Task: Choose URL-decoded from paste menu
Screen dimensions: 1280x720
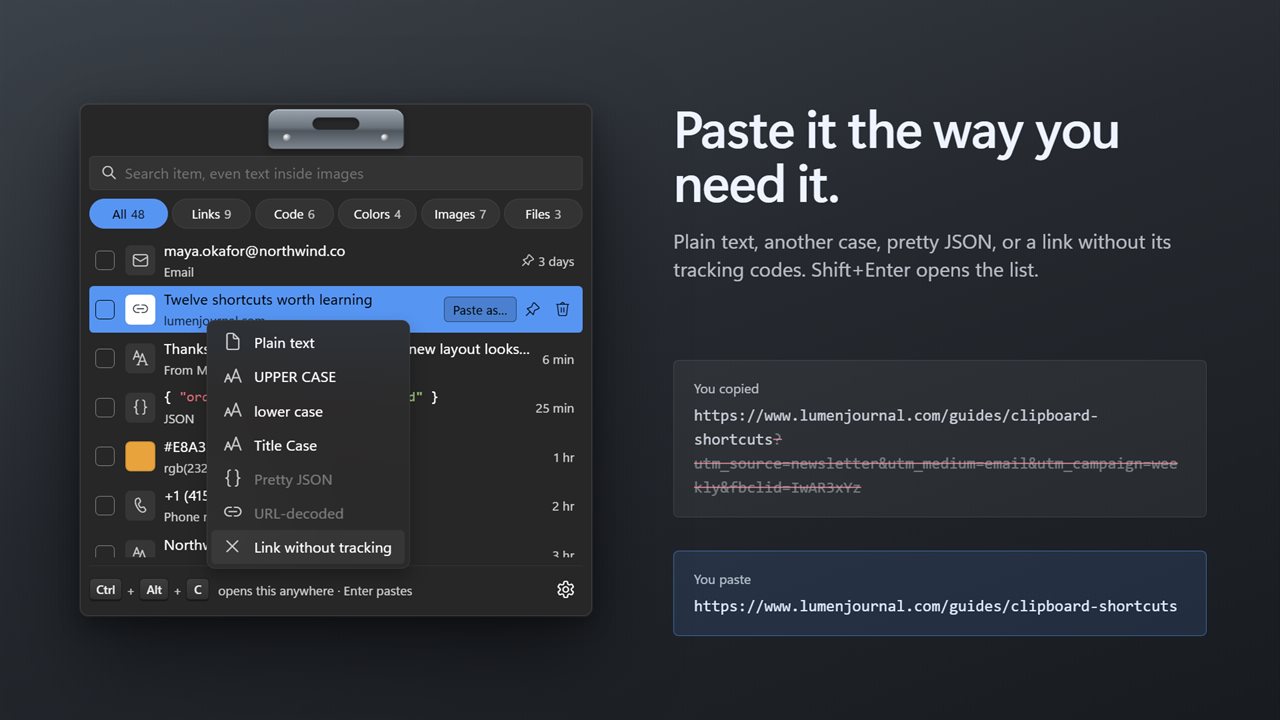Action: coord(308,513)
